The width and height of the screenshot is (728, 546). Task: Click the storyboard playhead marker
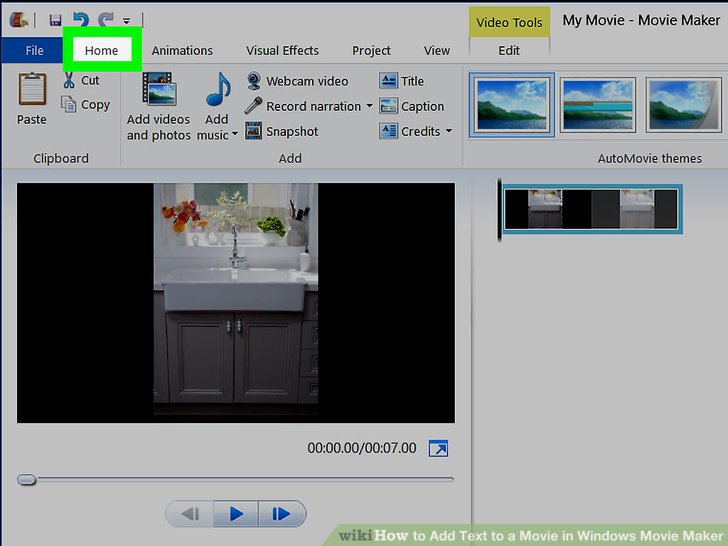tap(500, 210)
